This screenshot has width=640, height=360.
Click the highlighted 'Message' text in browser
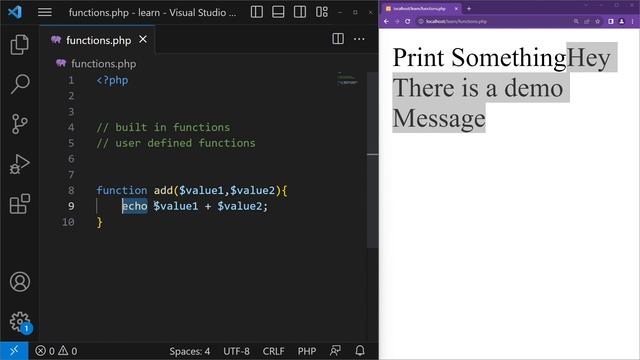click(x=439, y=118)
